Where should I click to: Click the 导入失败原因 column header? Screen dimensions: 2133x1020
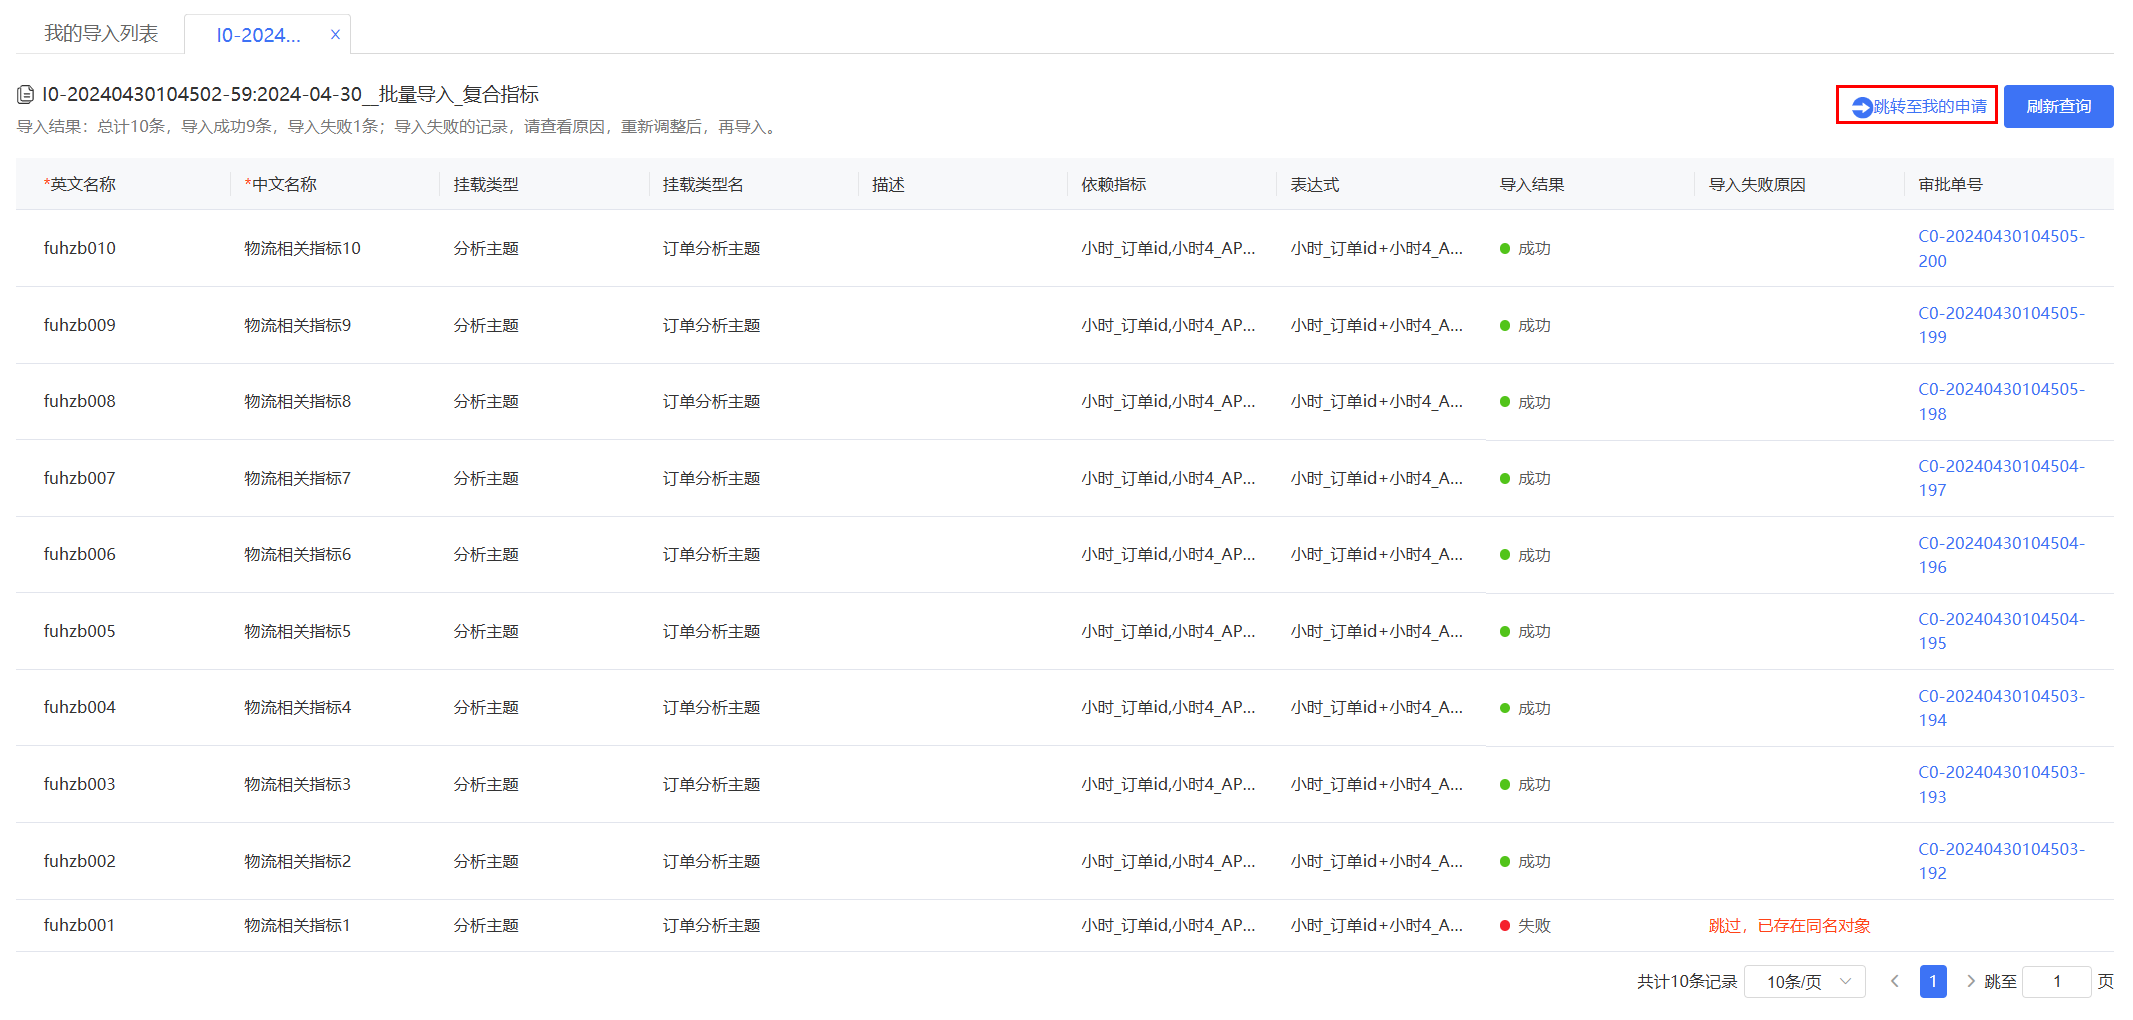tap(1757, 184)
